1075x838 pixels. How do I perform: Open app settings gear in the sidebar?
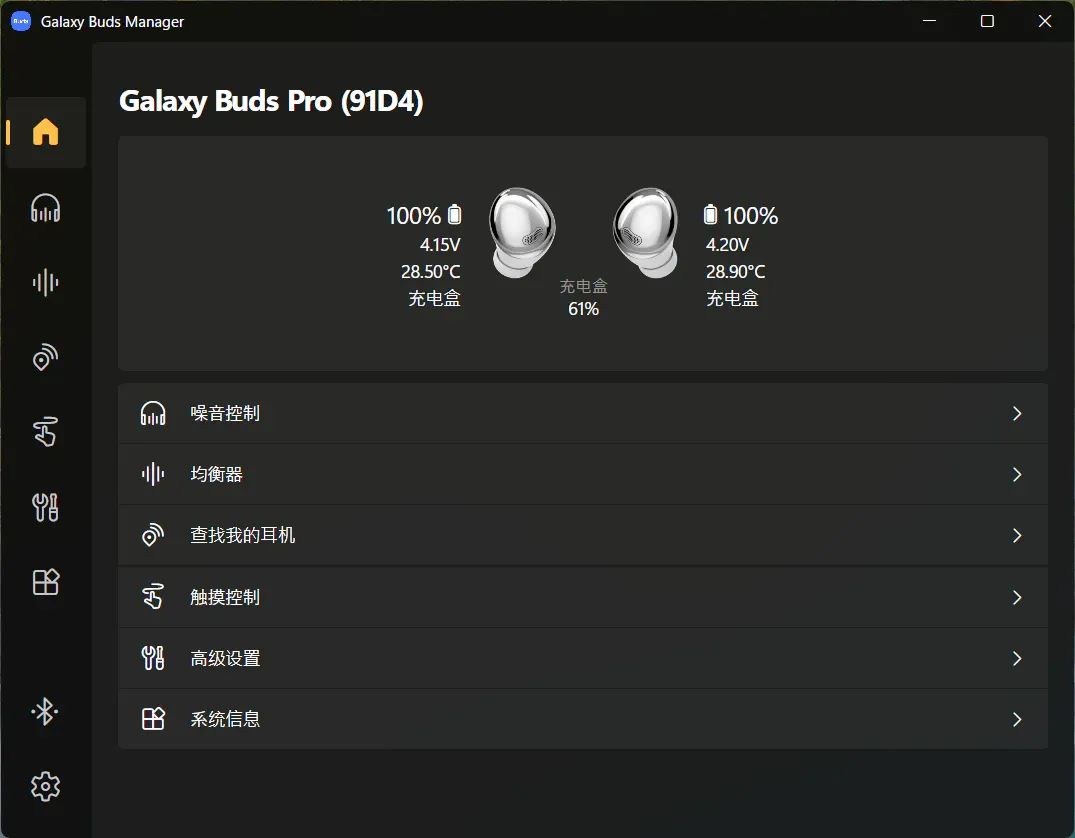45,786
